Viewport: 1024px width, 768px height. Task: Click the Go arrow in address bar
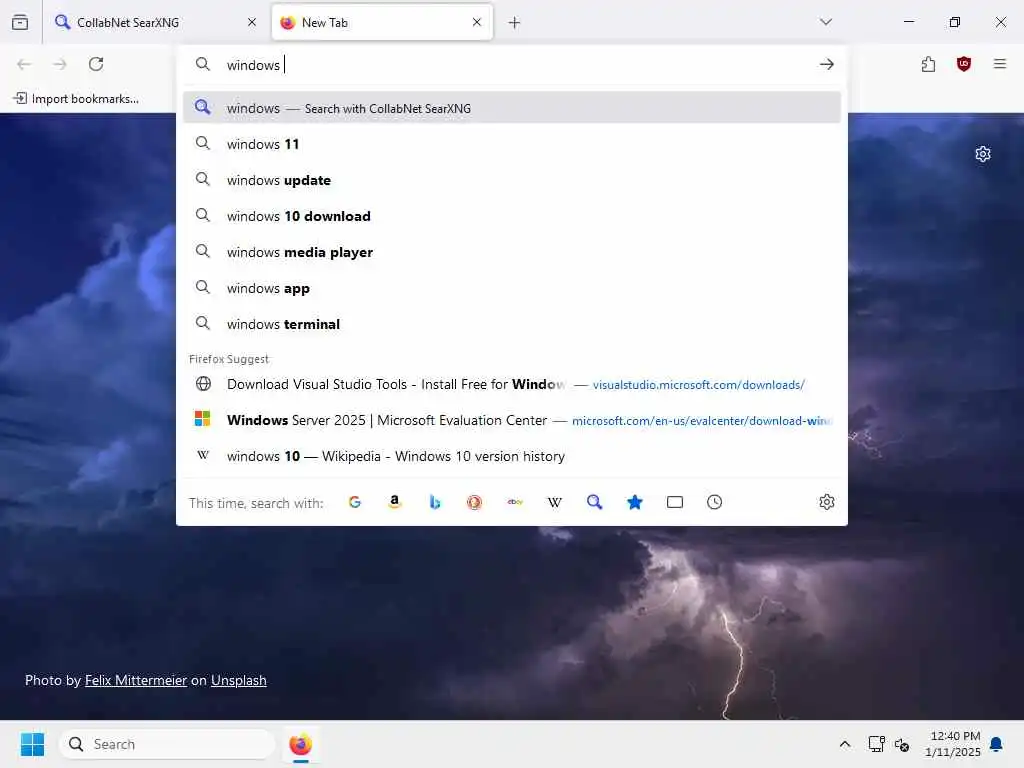tap(827, 64)
